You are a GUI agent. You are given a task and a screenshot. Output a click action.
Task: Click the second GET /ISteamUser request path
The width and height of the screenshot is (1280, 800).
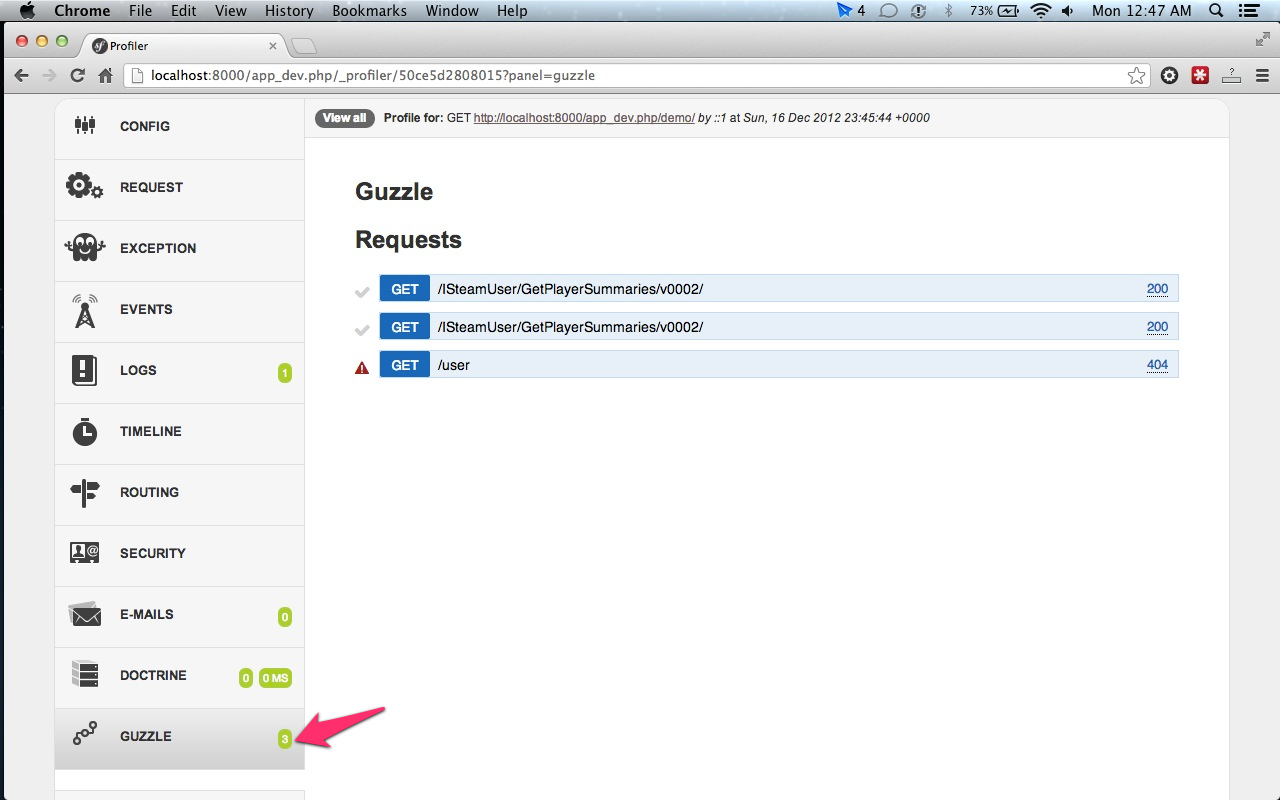pos(570,327)
